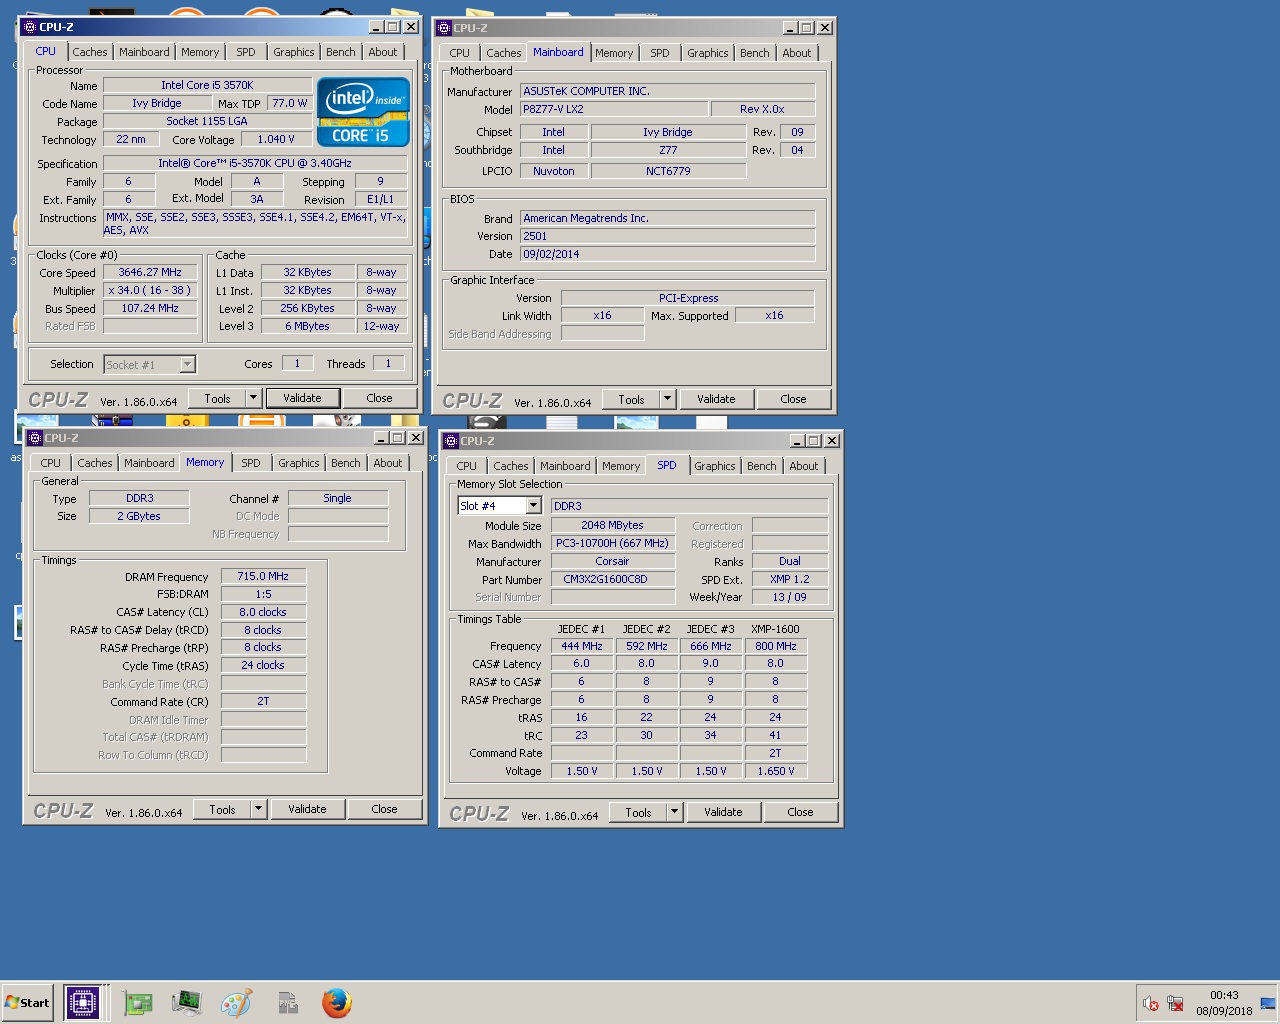This screenshot has width=1280, height=1024.
Task: Open Memory tab in SPD window
Action: [x=621, y=466]
